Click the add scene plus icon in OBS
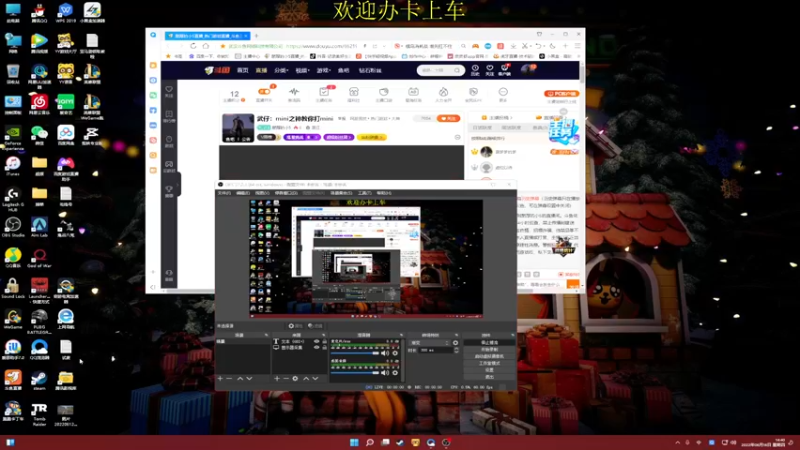This screenshot has width=800, height=450. click(220, 379)
